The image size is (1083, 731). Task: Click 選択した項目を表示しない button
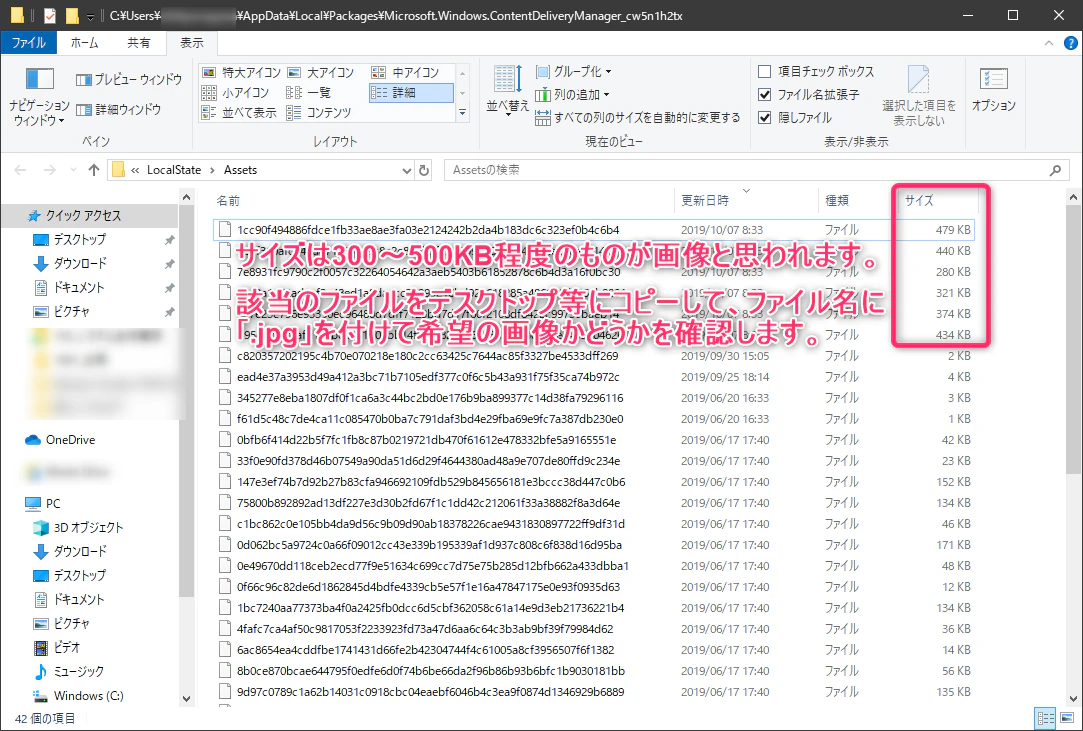coord(919,95)
